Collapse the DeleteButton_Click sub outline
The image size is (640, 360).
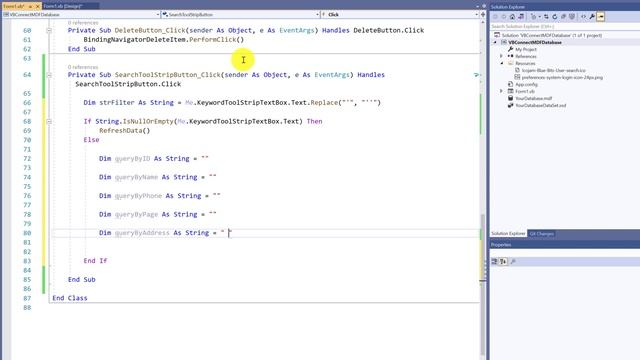[x=49, y=30]
